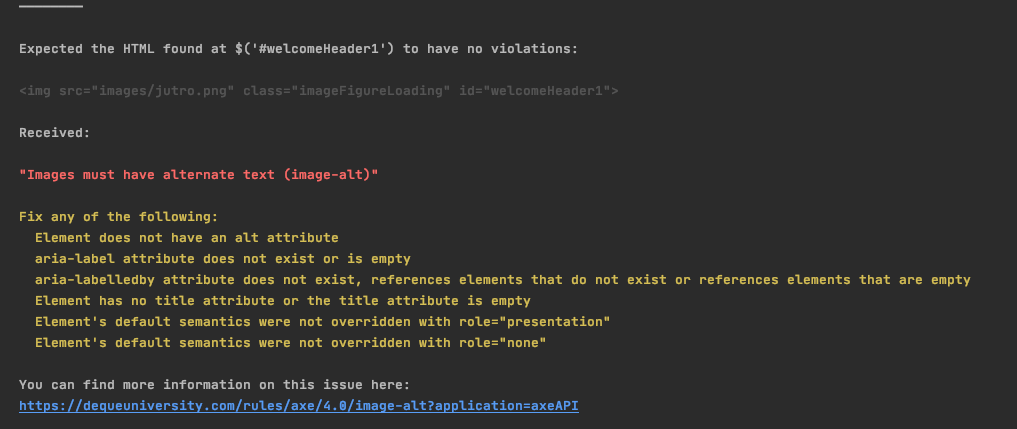Click the role="presentation" violation line
The image size is (1017, 429).
(x=322, y=322)
